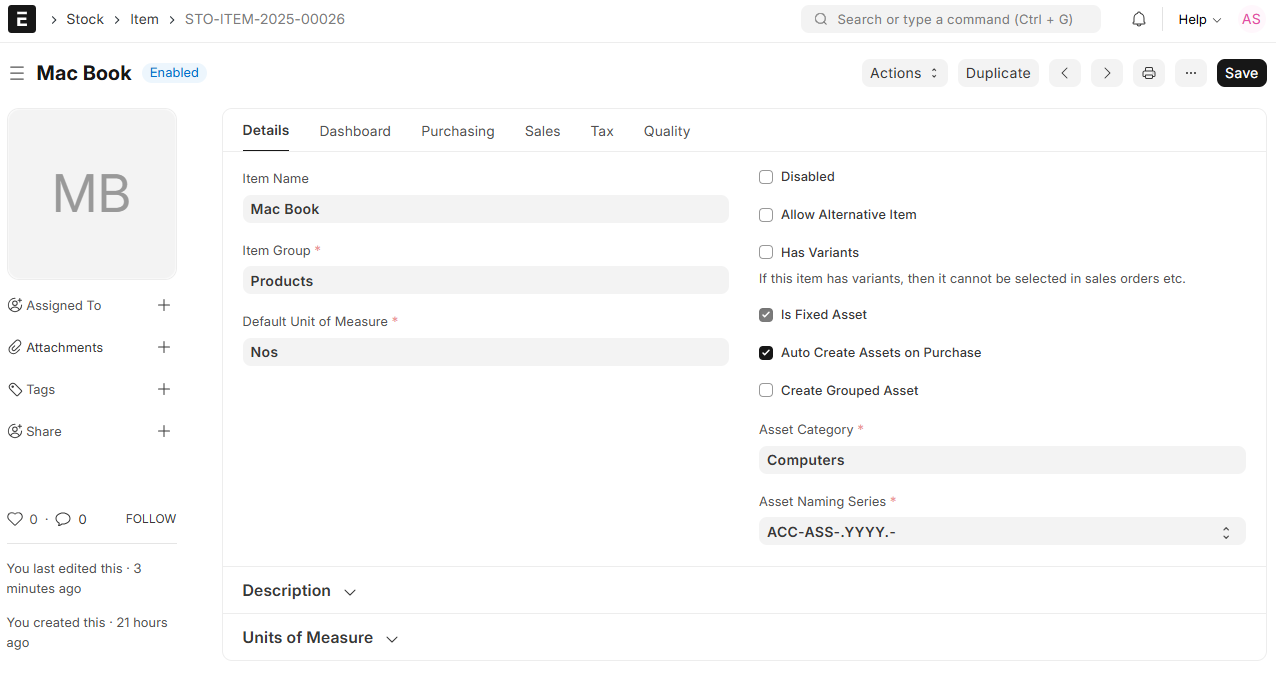Viewport: 1276px width, 673px height.
Task: Expand the Description section
Action: coord(299,591)
